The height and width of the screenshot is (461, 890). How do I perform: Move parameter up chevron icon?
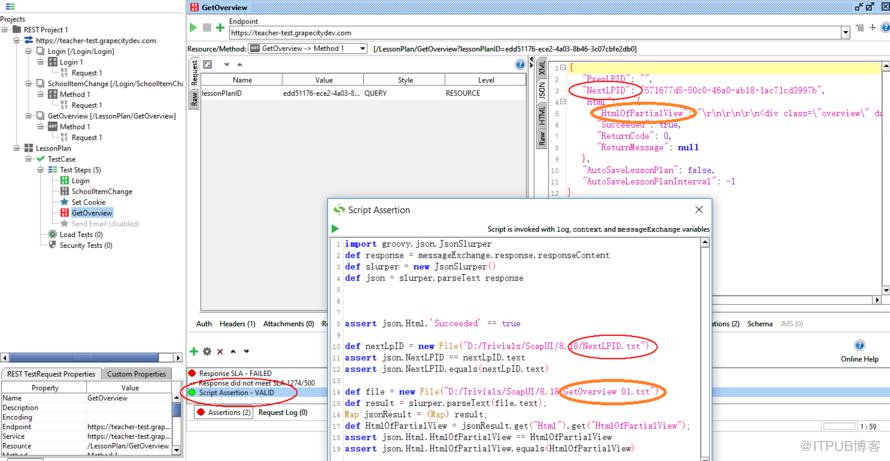coord(240,65)
